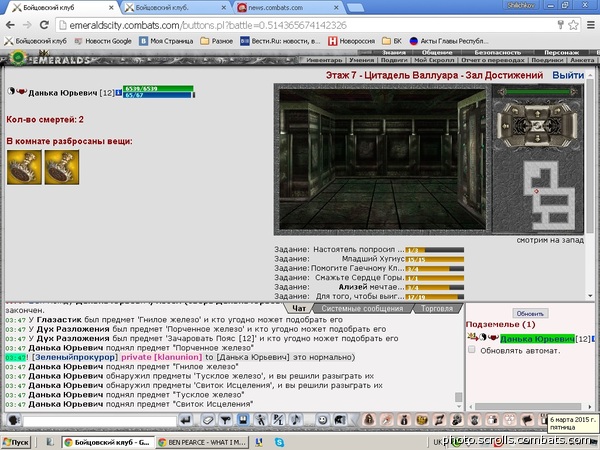Viewport: 600px width, 450px height.
Task: Move backward with the compass down arrow
Action: pos(537,139)
